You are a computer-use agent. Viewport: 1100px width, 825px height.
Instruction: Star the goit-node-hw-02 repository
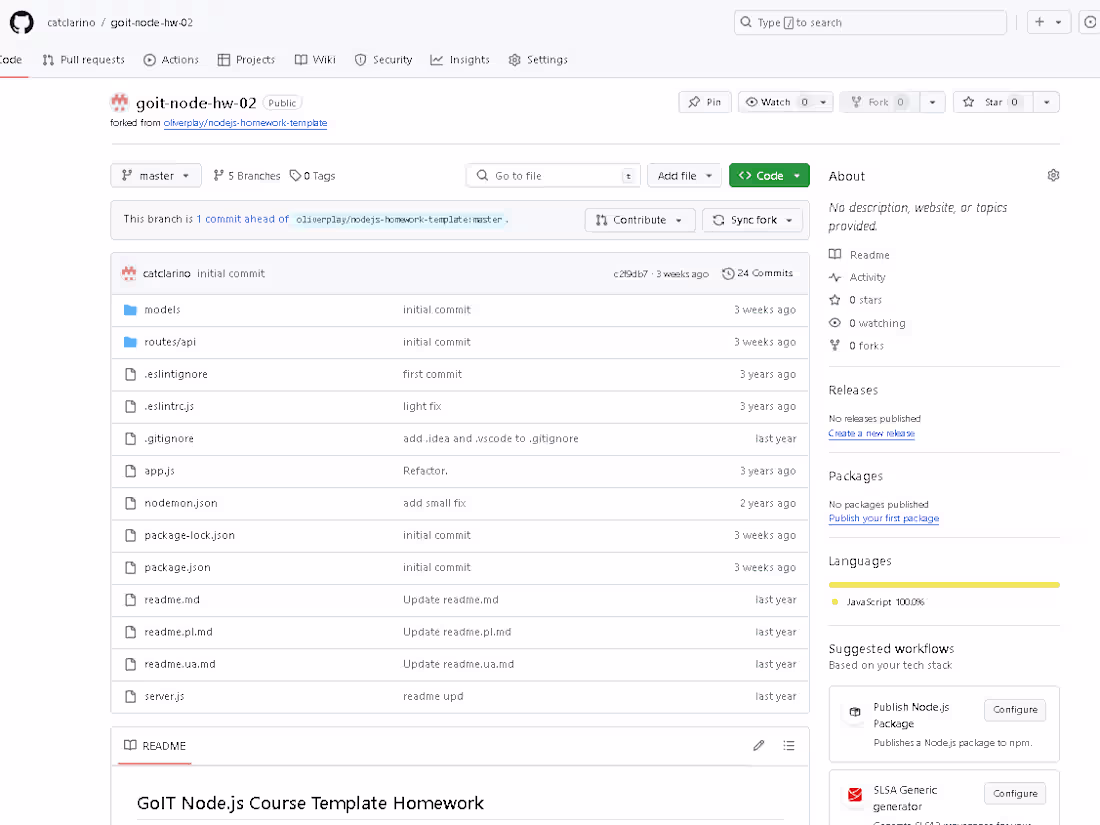tap(992, 101)
